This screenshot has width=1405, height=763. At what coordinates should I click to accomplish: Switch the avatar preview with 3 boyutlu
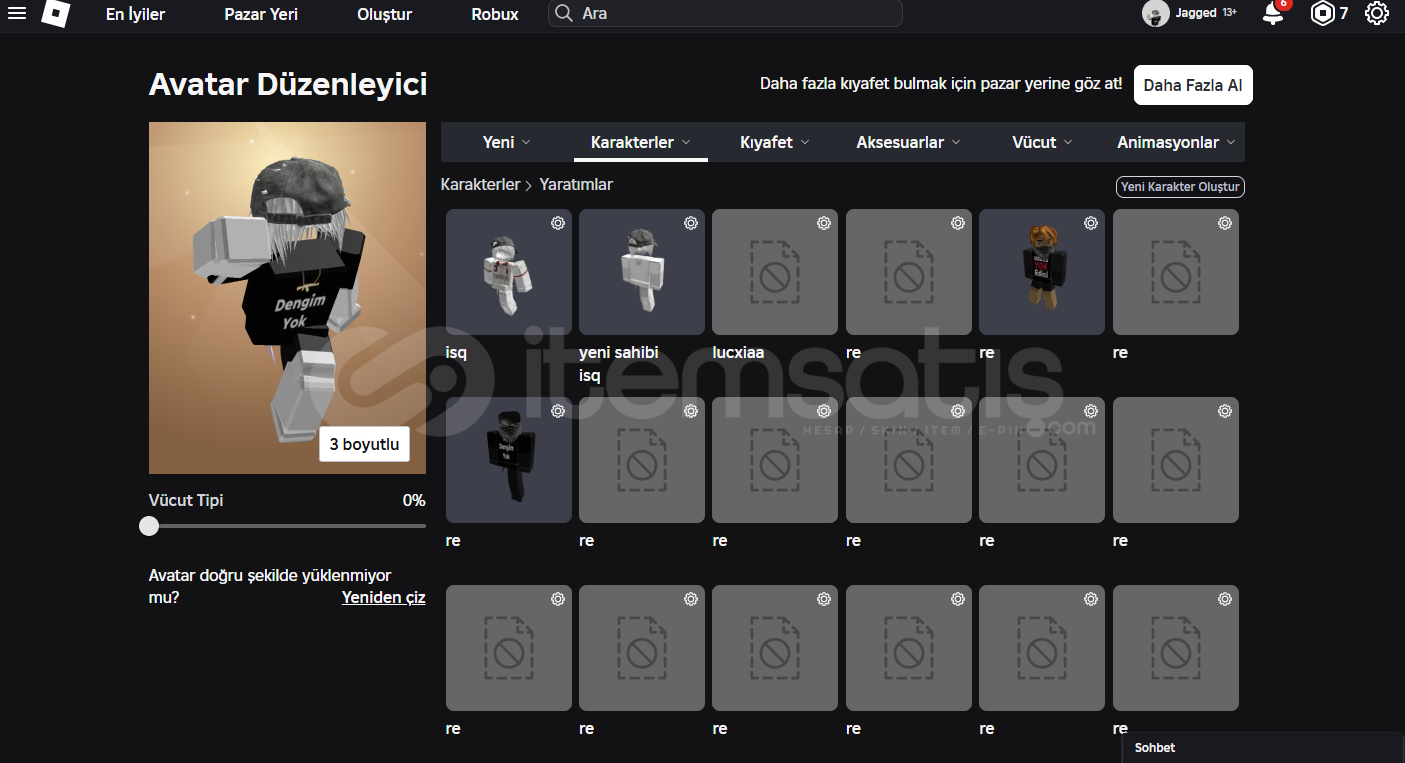tap(364, 445)
